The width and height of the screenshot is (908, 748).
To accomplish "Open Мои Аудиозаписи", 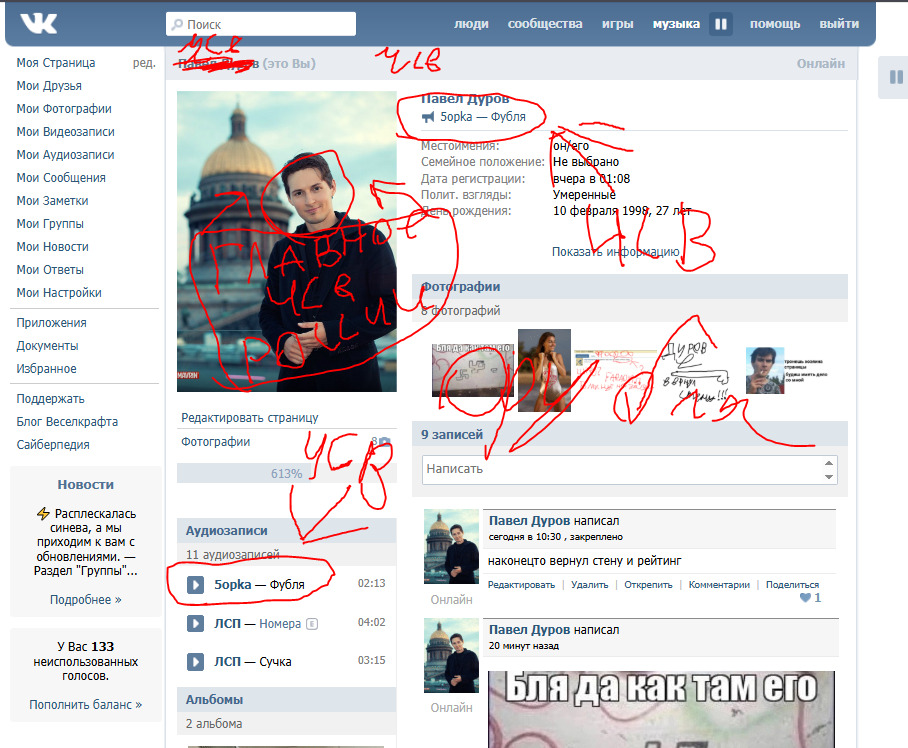I will pyautogui.click(x=65, y=155).
